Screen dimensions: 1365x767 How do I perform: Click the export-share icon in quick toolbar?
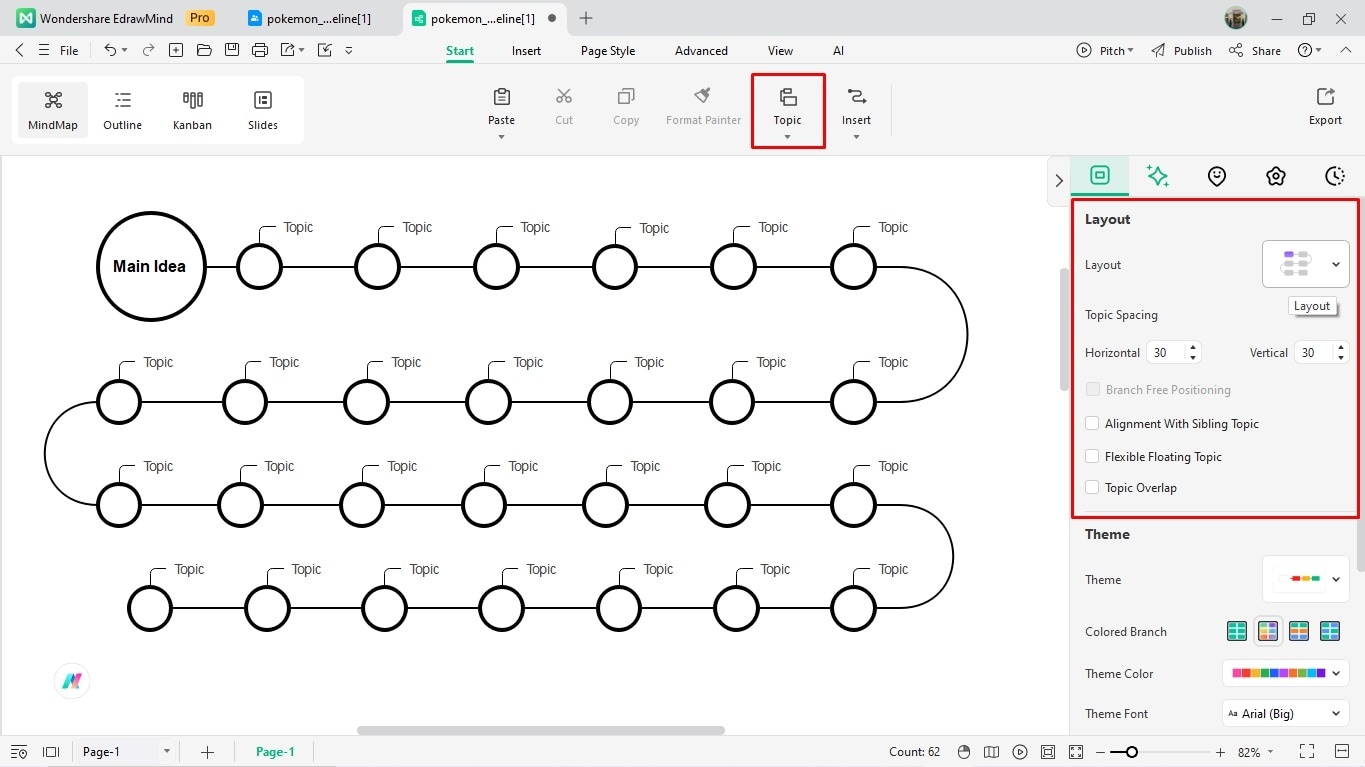click(x=288, y=50)
